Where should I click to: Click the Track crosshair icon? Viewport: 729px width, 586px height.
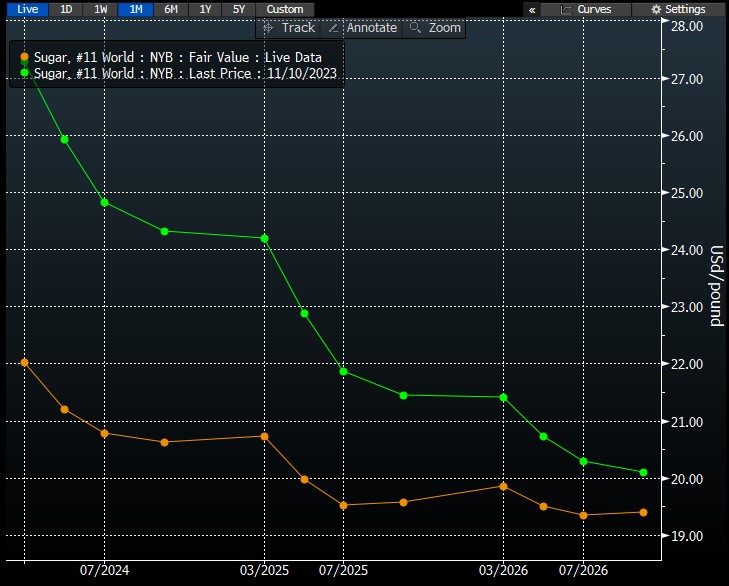268,28
